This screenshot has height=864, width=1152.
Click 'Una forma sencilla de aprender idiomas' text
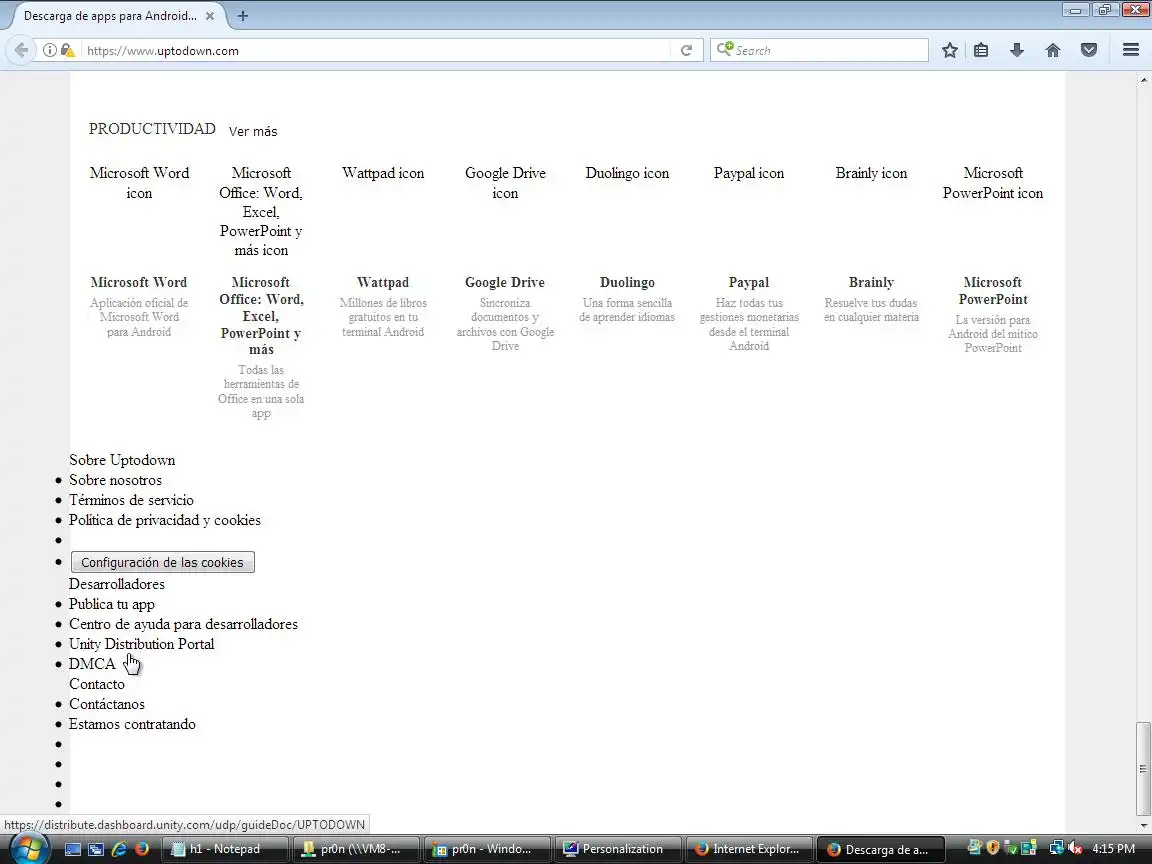[x=627, y=310]
